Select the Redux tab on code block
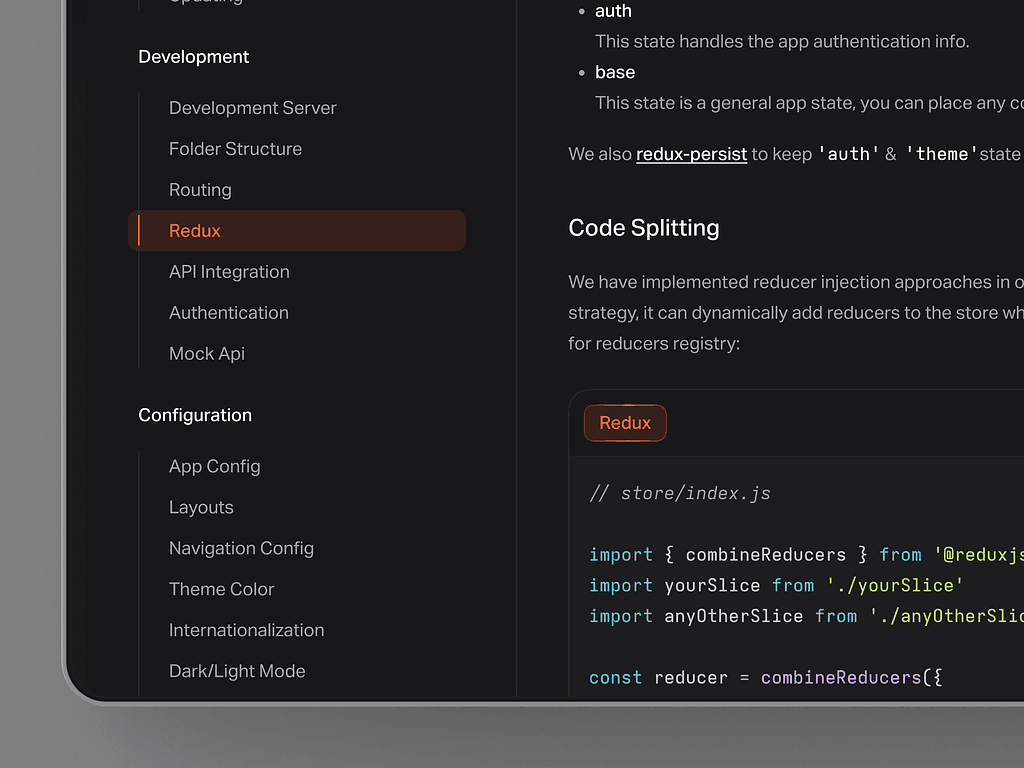The image size is (1024, 768). click(625, 423)
